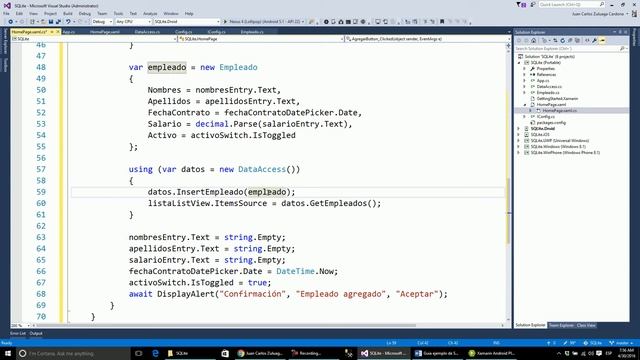Image resolution: width=640 pixels, height=360 pixels.
Task: Click the Save icon in the toolbar
Action: pyautogui.click(x=51, y=22)
